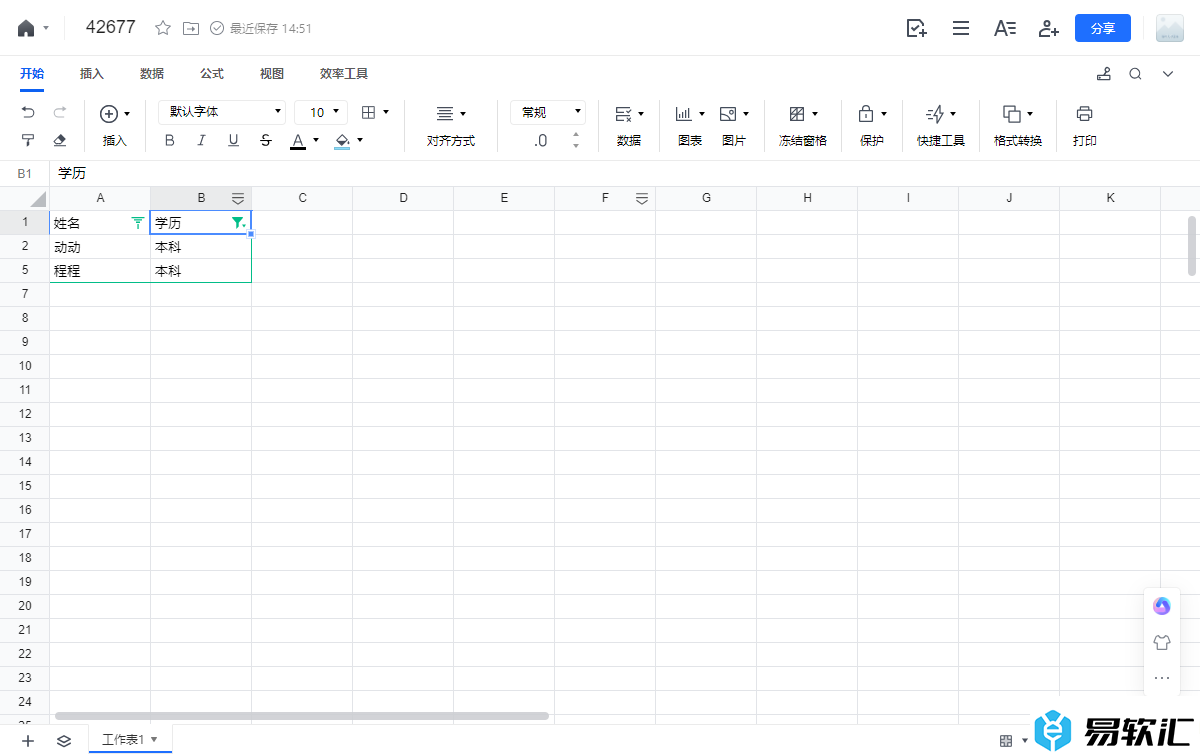Open the 数据 ribbon tab
The width and height of the screenshot is (1200, 756).
coord(152,74)
